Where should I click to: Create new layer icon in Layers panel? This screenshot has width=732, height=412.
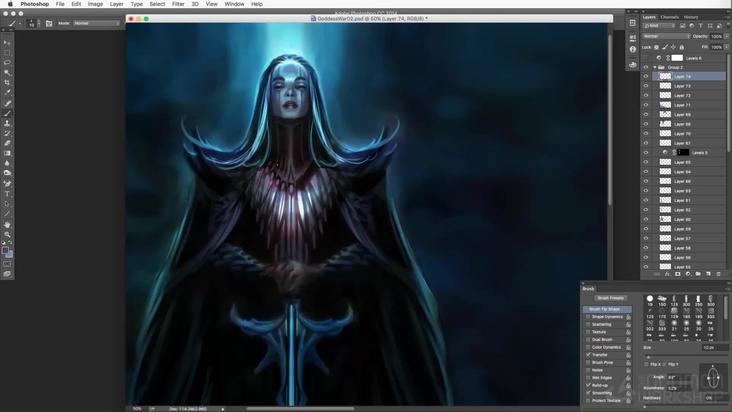708,274
